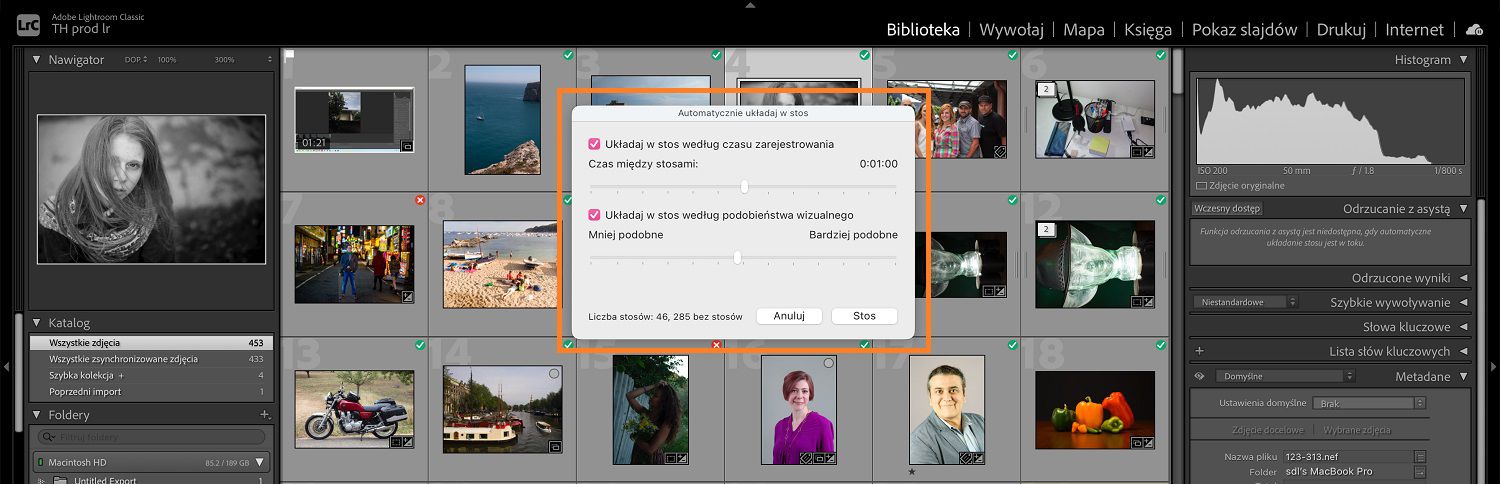This screenshot has width=1500, height=484.
Task: Toggle stacking by capture time checkbox
Action: (594, 144)
